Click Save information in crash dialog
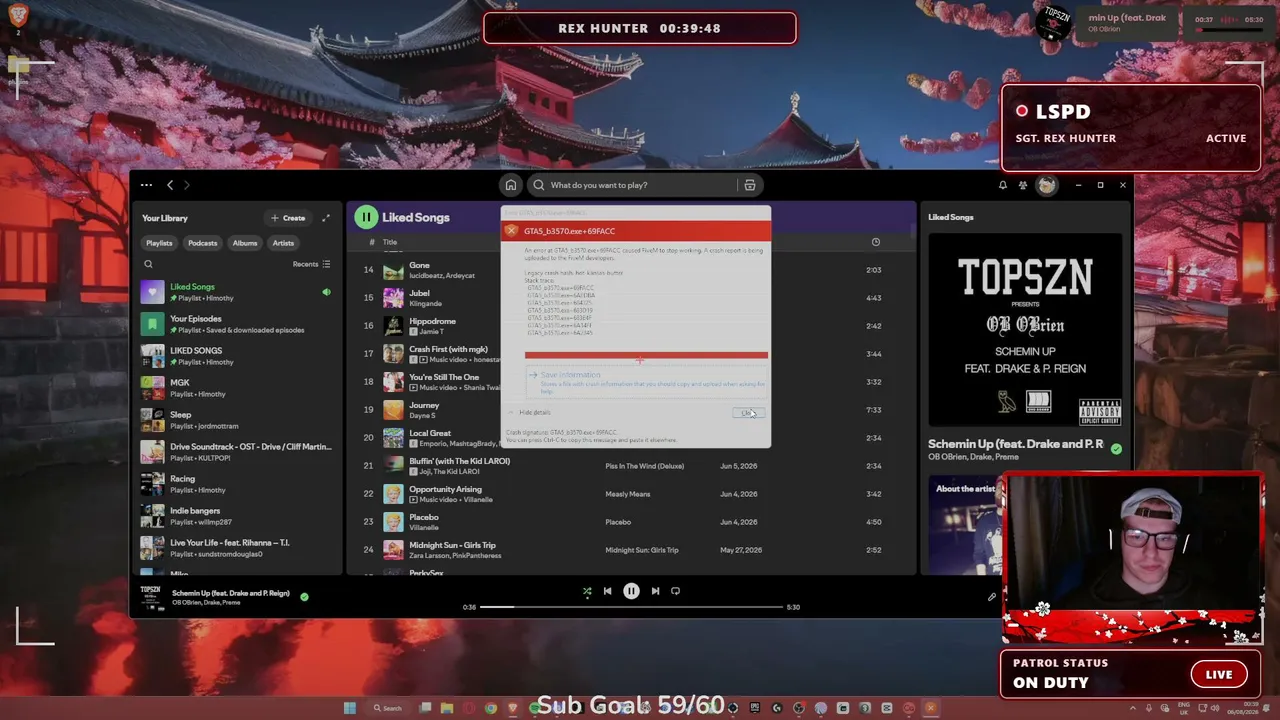Image resolution: width=1280 pixels, height=720 pixels. (645, 380)
